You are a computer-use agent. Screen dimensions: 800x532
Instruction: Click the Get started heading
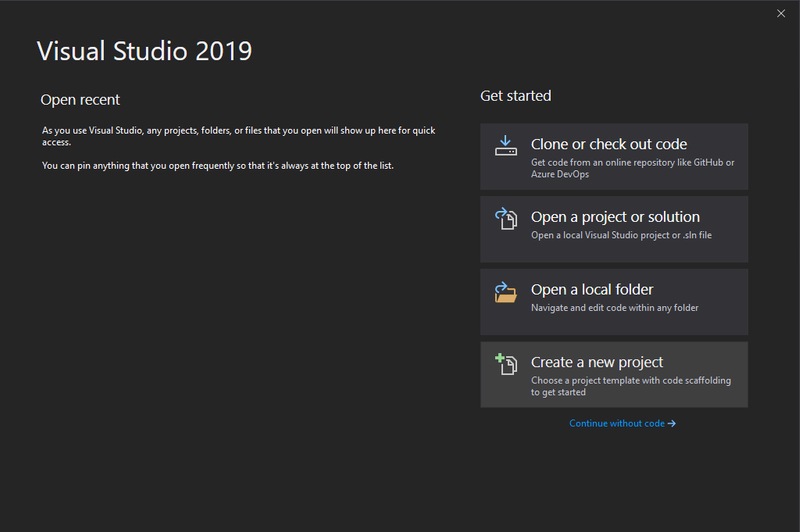click(515, 96)
